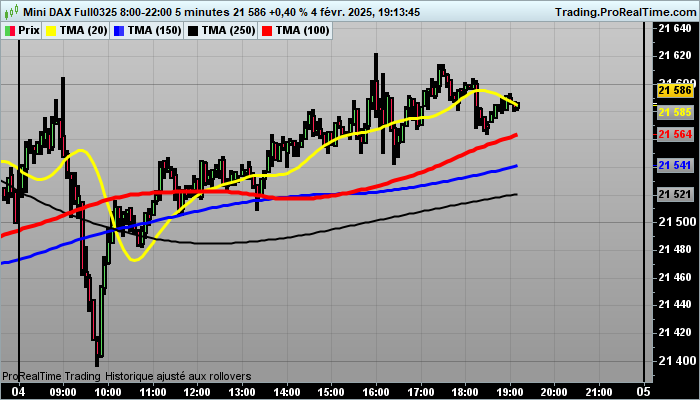
Task: Click the 05 date marker on time axis
Action: [x=644, y=391]
